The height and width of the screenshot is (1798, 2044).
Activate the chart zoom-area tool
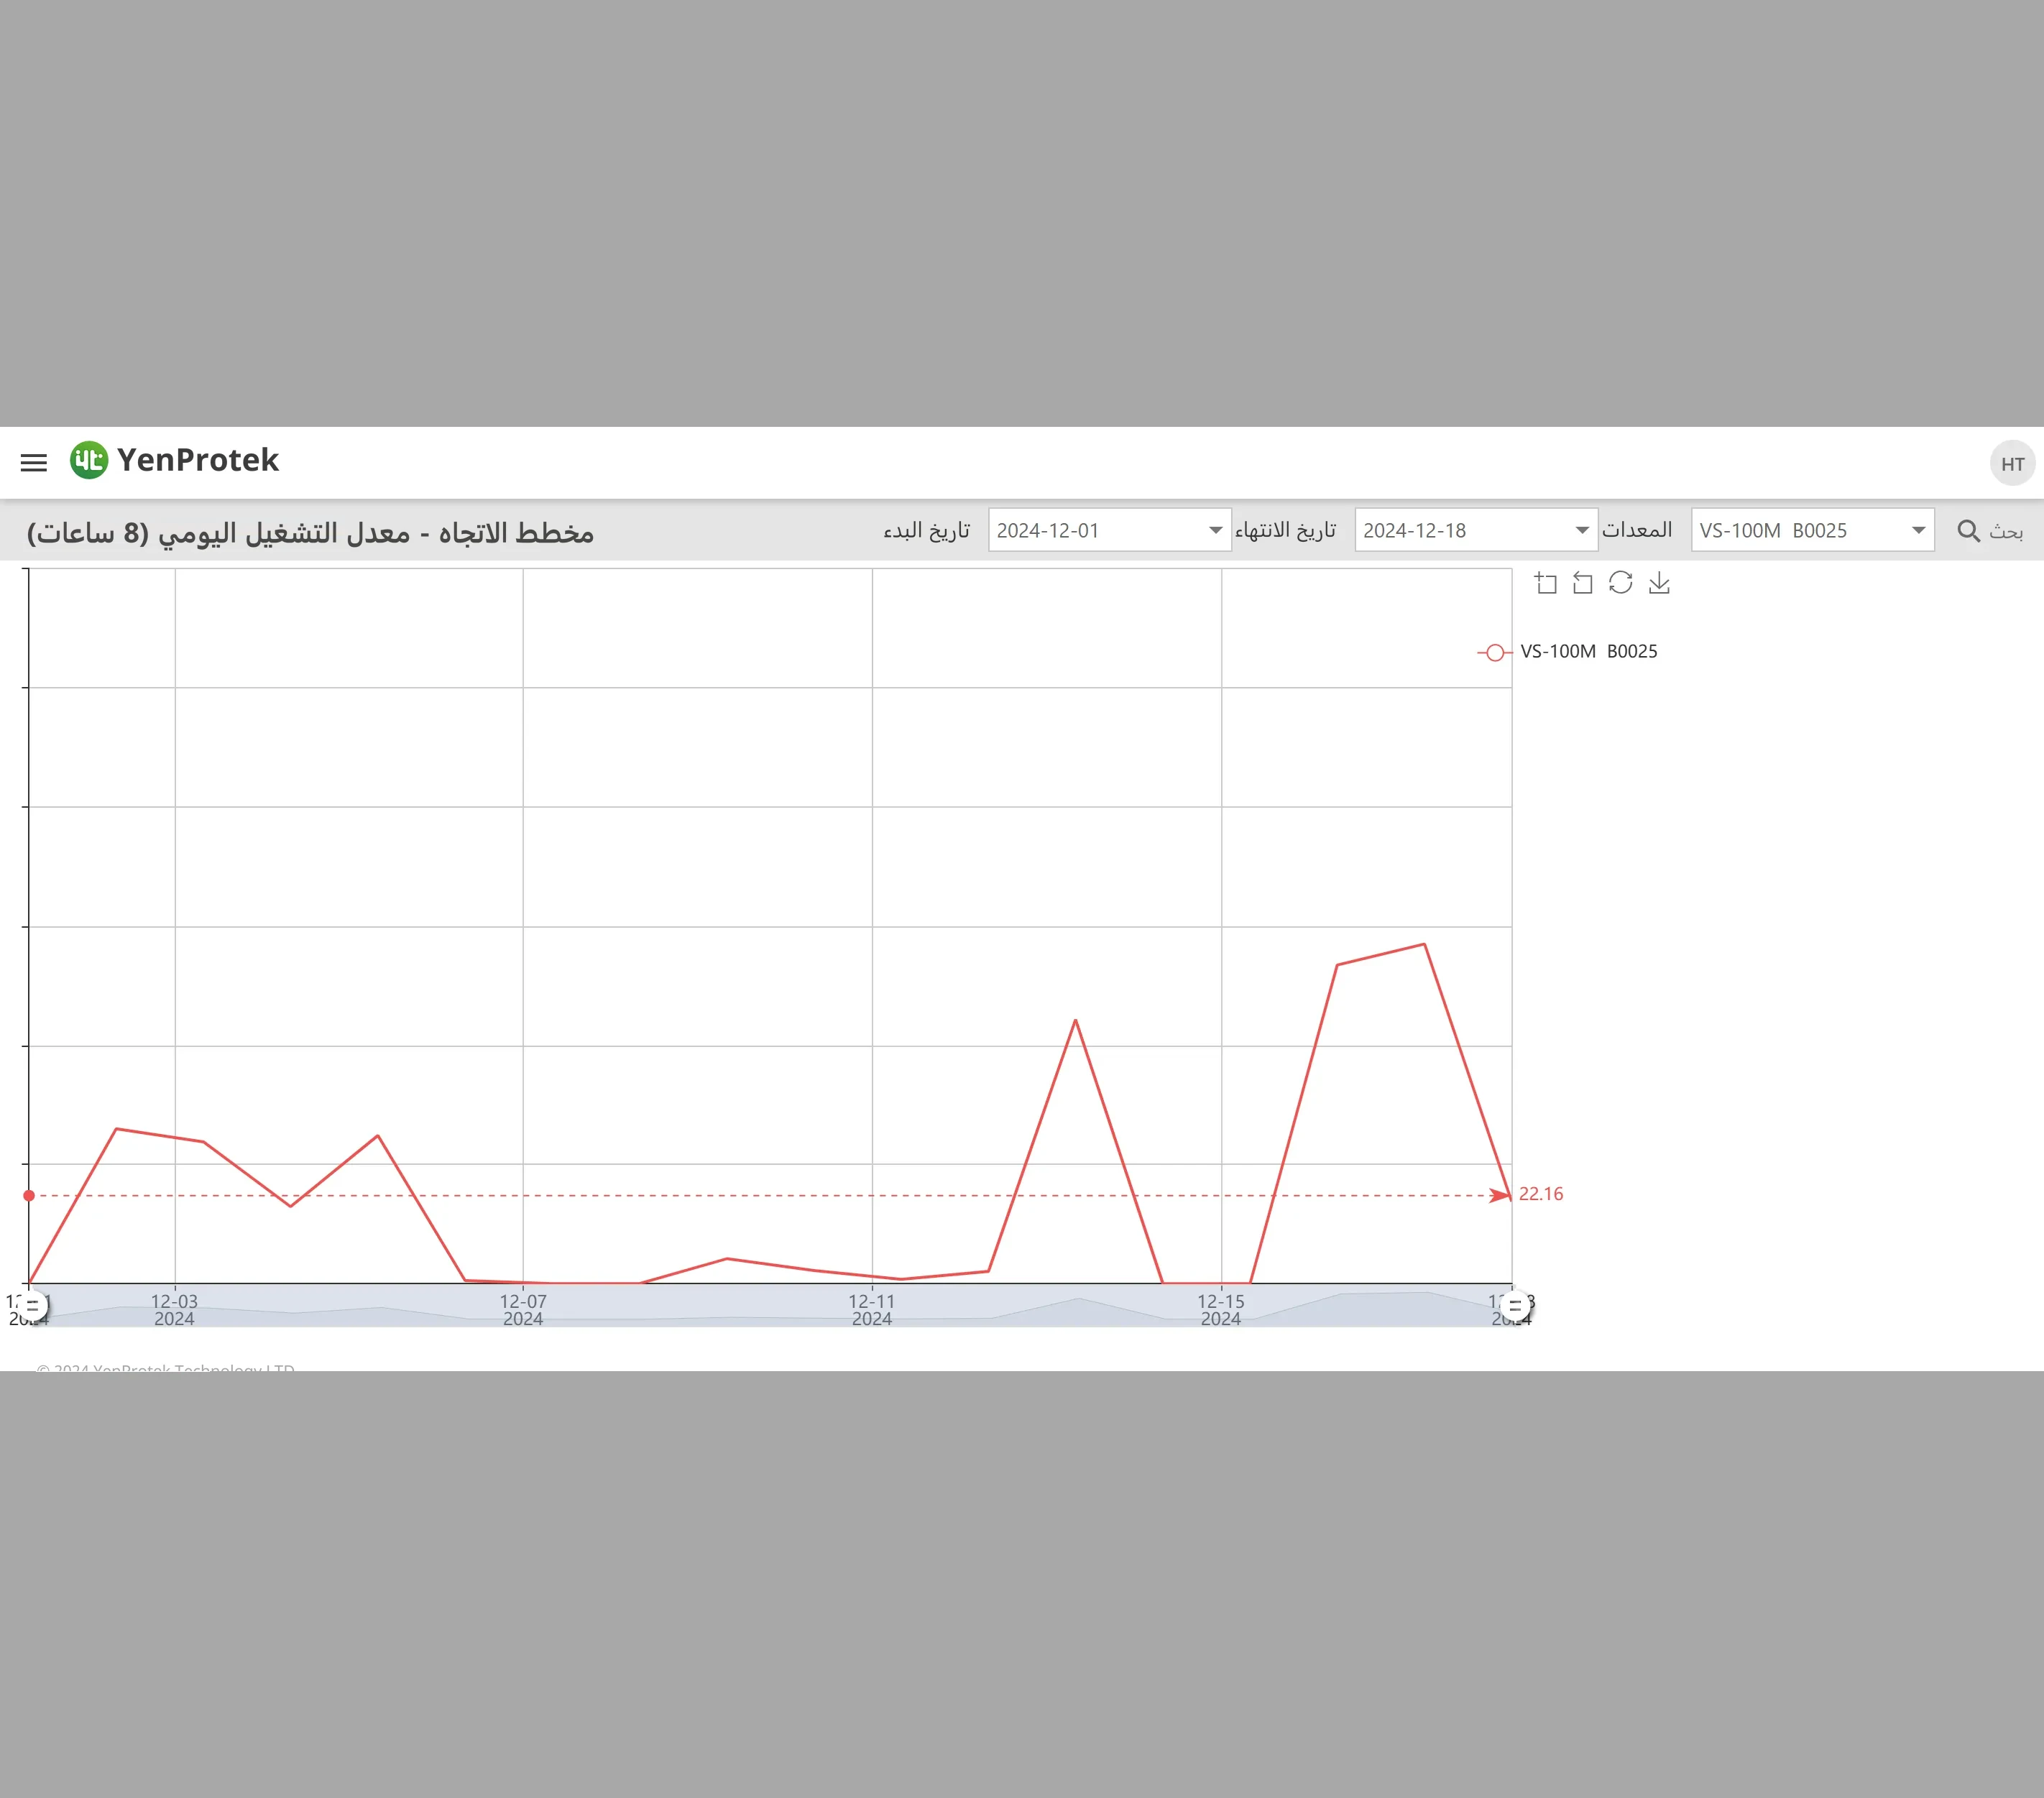[1546, 583]
